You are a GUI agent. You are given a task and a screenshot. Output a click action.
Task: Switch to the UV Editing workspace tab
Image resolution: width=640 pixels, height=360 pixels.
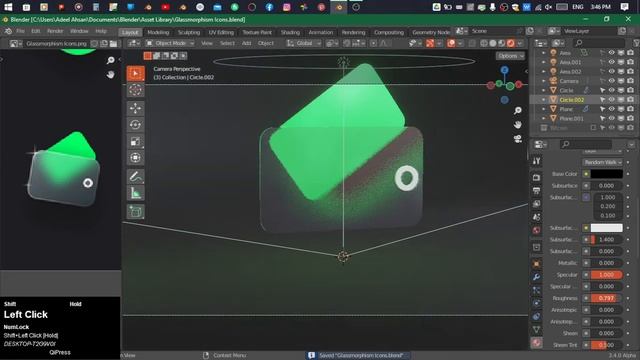[x=221, y=32]
